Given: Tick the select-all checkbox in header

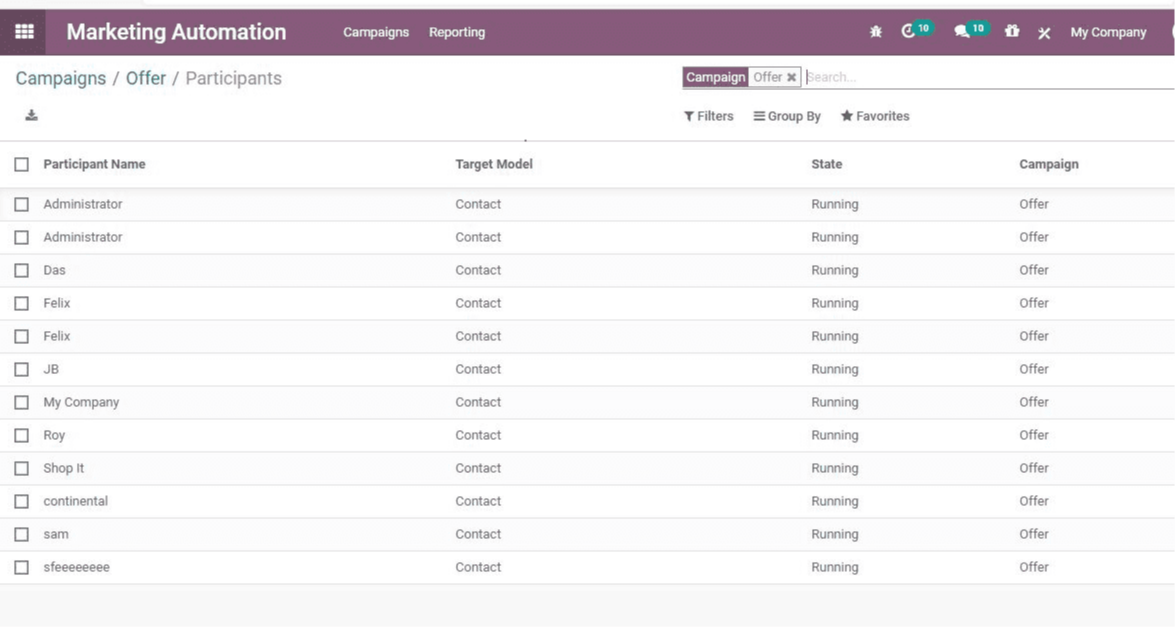Looking at the screenshot, I should tap(21, 164).
